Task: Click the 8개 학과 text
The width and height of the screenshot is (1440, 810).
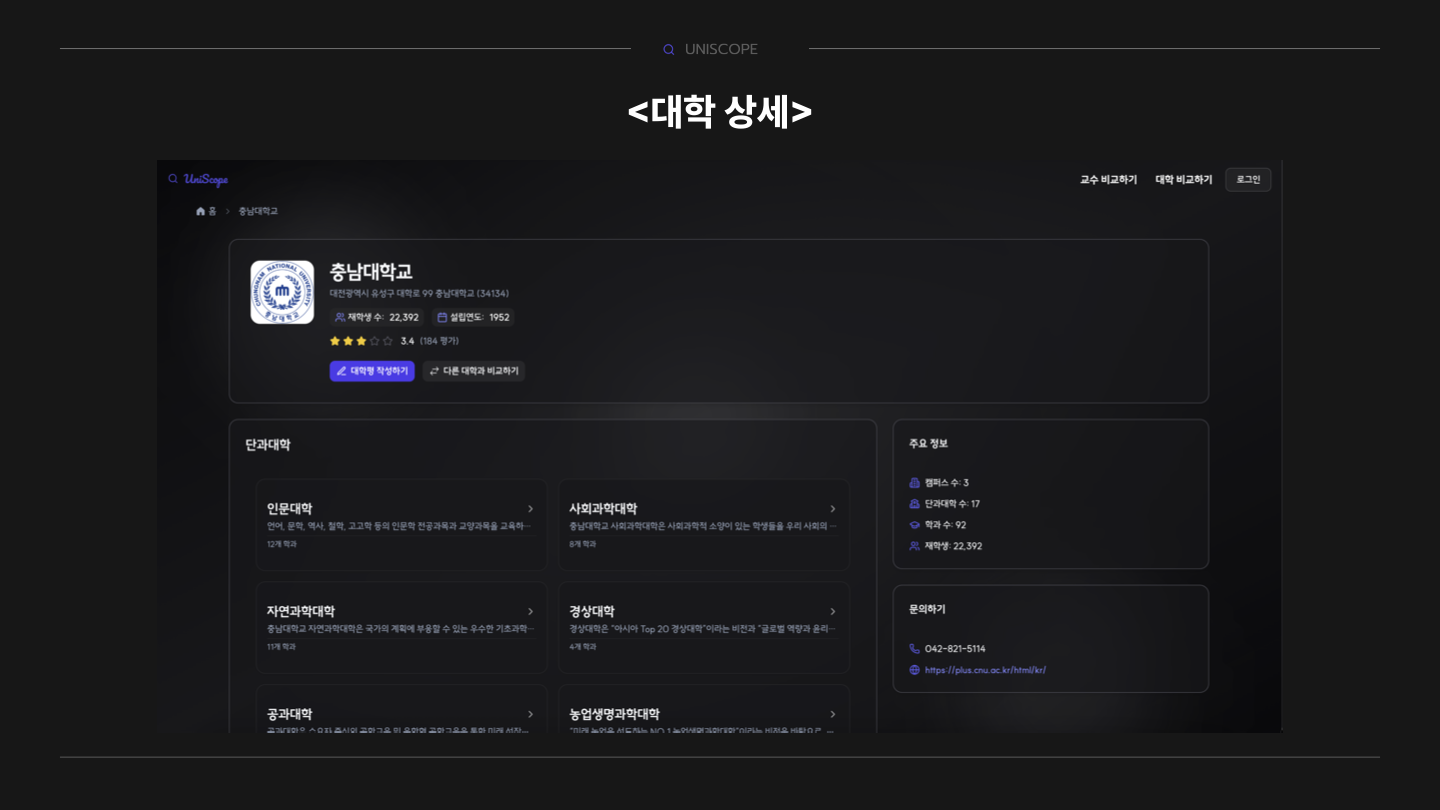Action: point(582,545)
